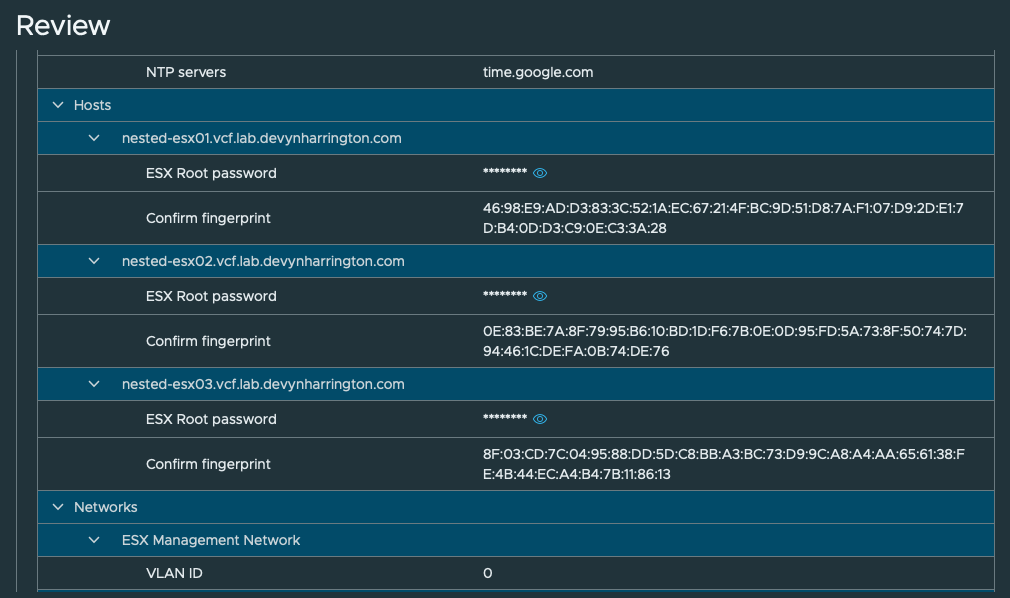
Task: Click the NTP servers label
Action: click(x=186, y=72)
